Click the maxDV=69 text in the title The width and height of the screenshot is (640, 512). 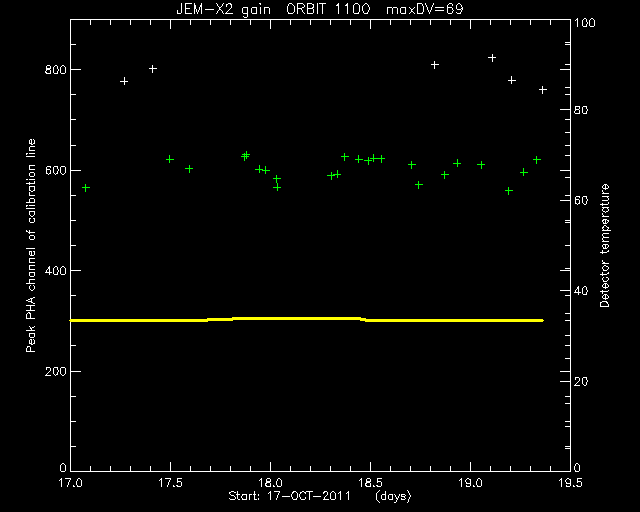pyautogui.click(x=424, y=9)
